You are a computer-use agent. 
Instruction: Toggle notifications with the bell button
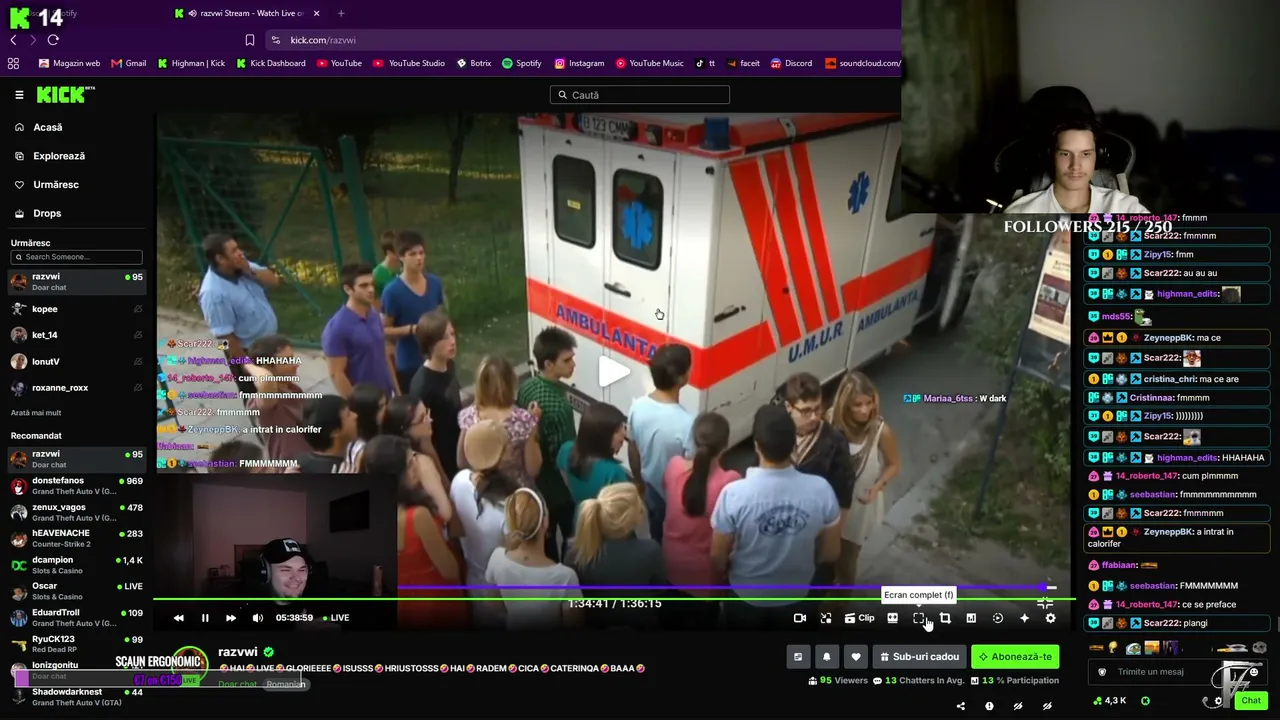(826, 657)
